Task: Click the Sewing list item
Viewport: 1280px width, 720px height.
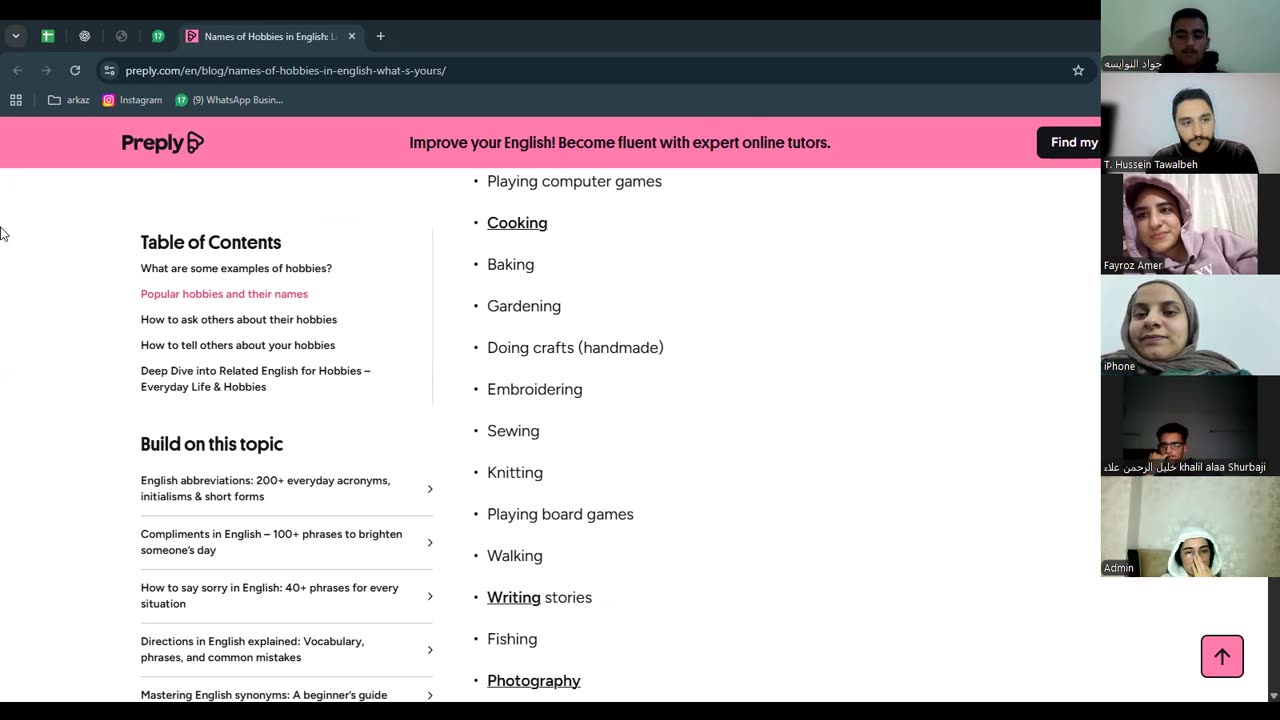Action: [513, 431]
